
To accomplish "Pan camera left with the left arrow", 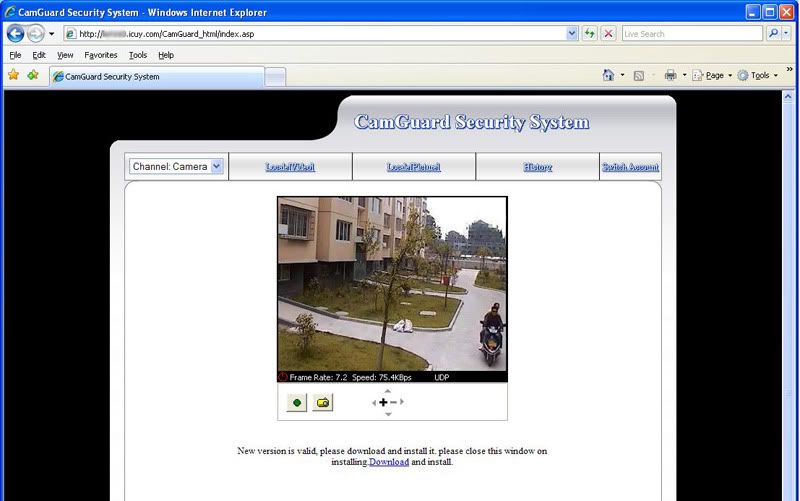I will (x=374, y=403).
